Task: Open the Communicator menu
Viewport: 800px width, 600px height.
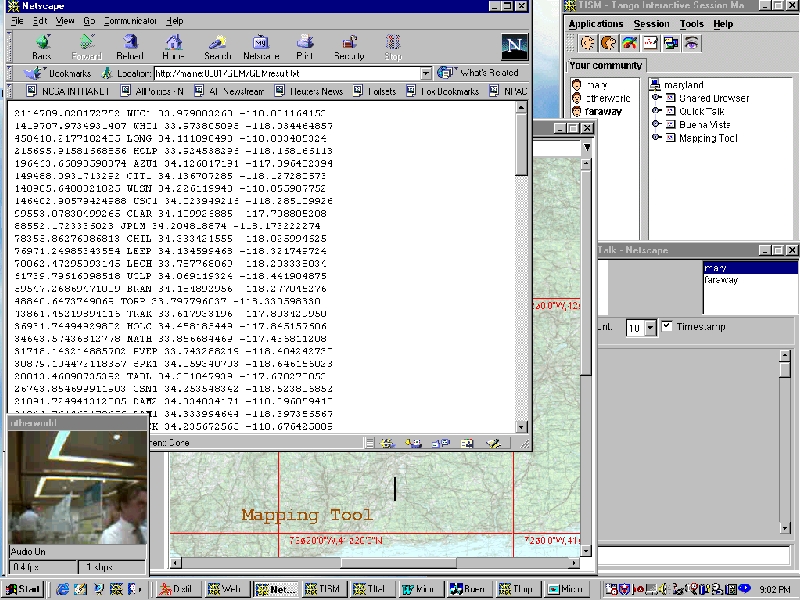Action: (x=130, y=21)
